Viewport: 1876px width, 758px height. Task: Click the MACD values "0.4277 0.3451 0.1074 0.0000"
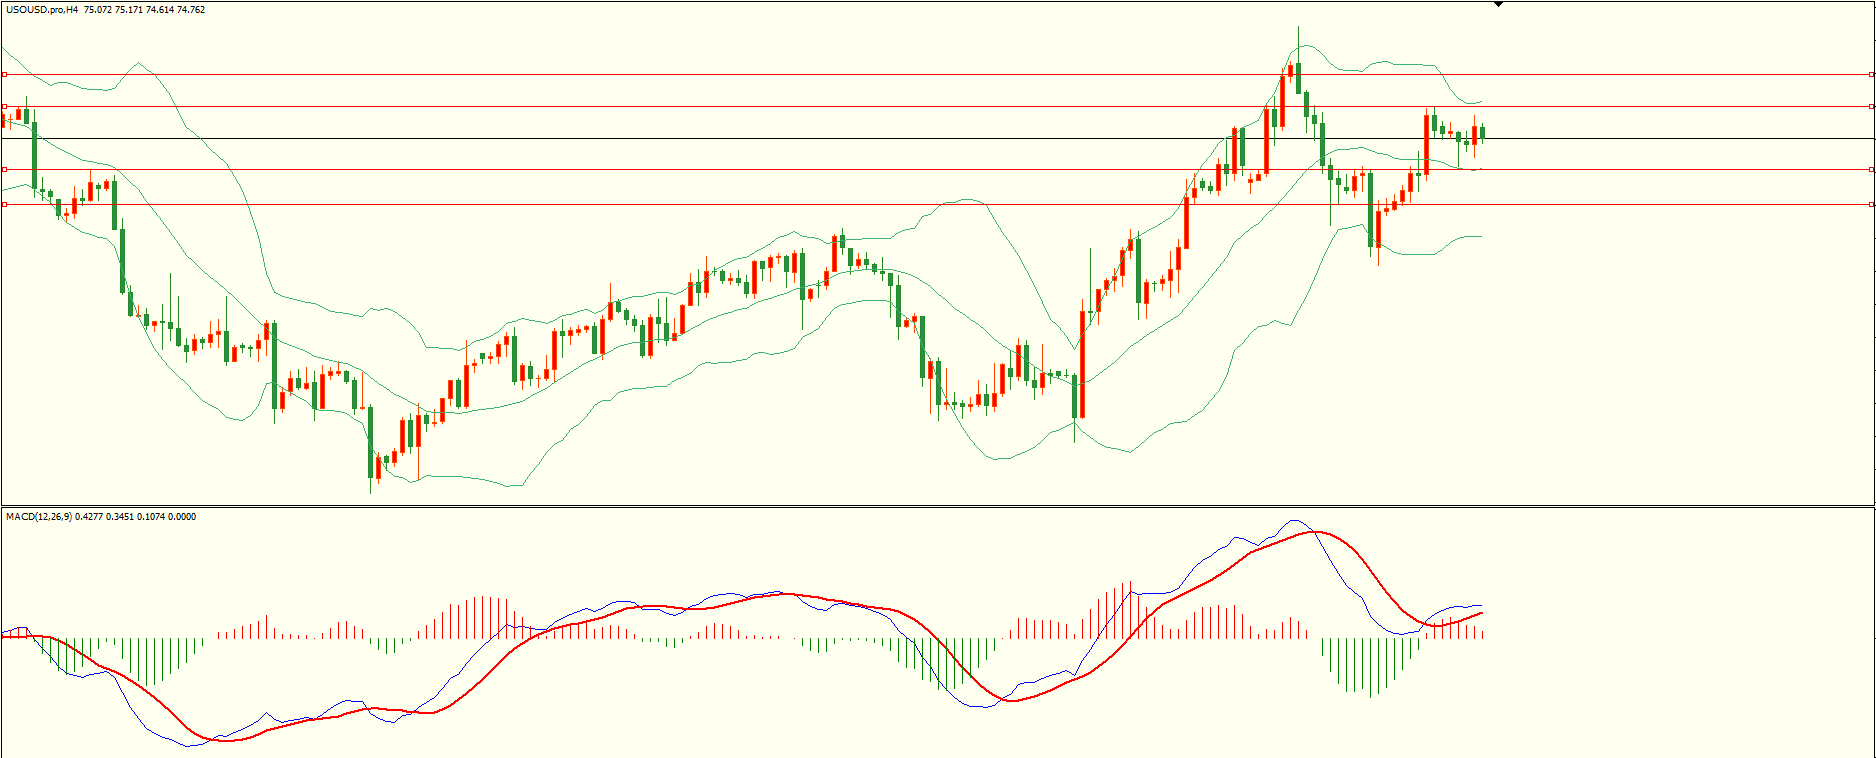(136, 517)
